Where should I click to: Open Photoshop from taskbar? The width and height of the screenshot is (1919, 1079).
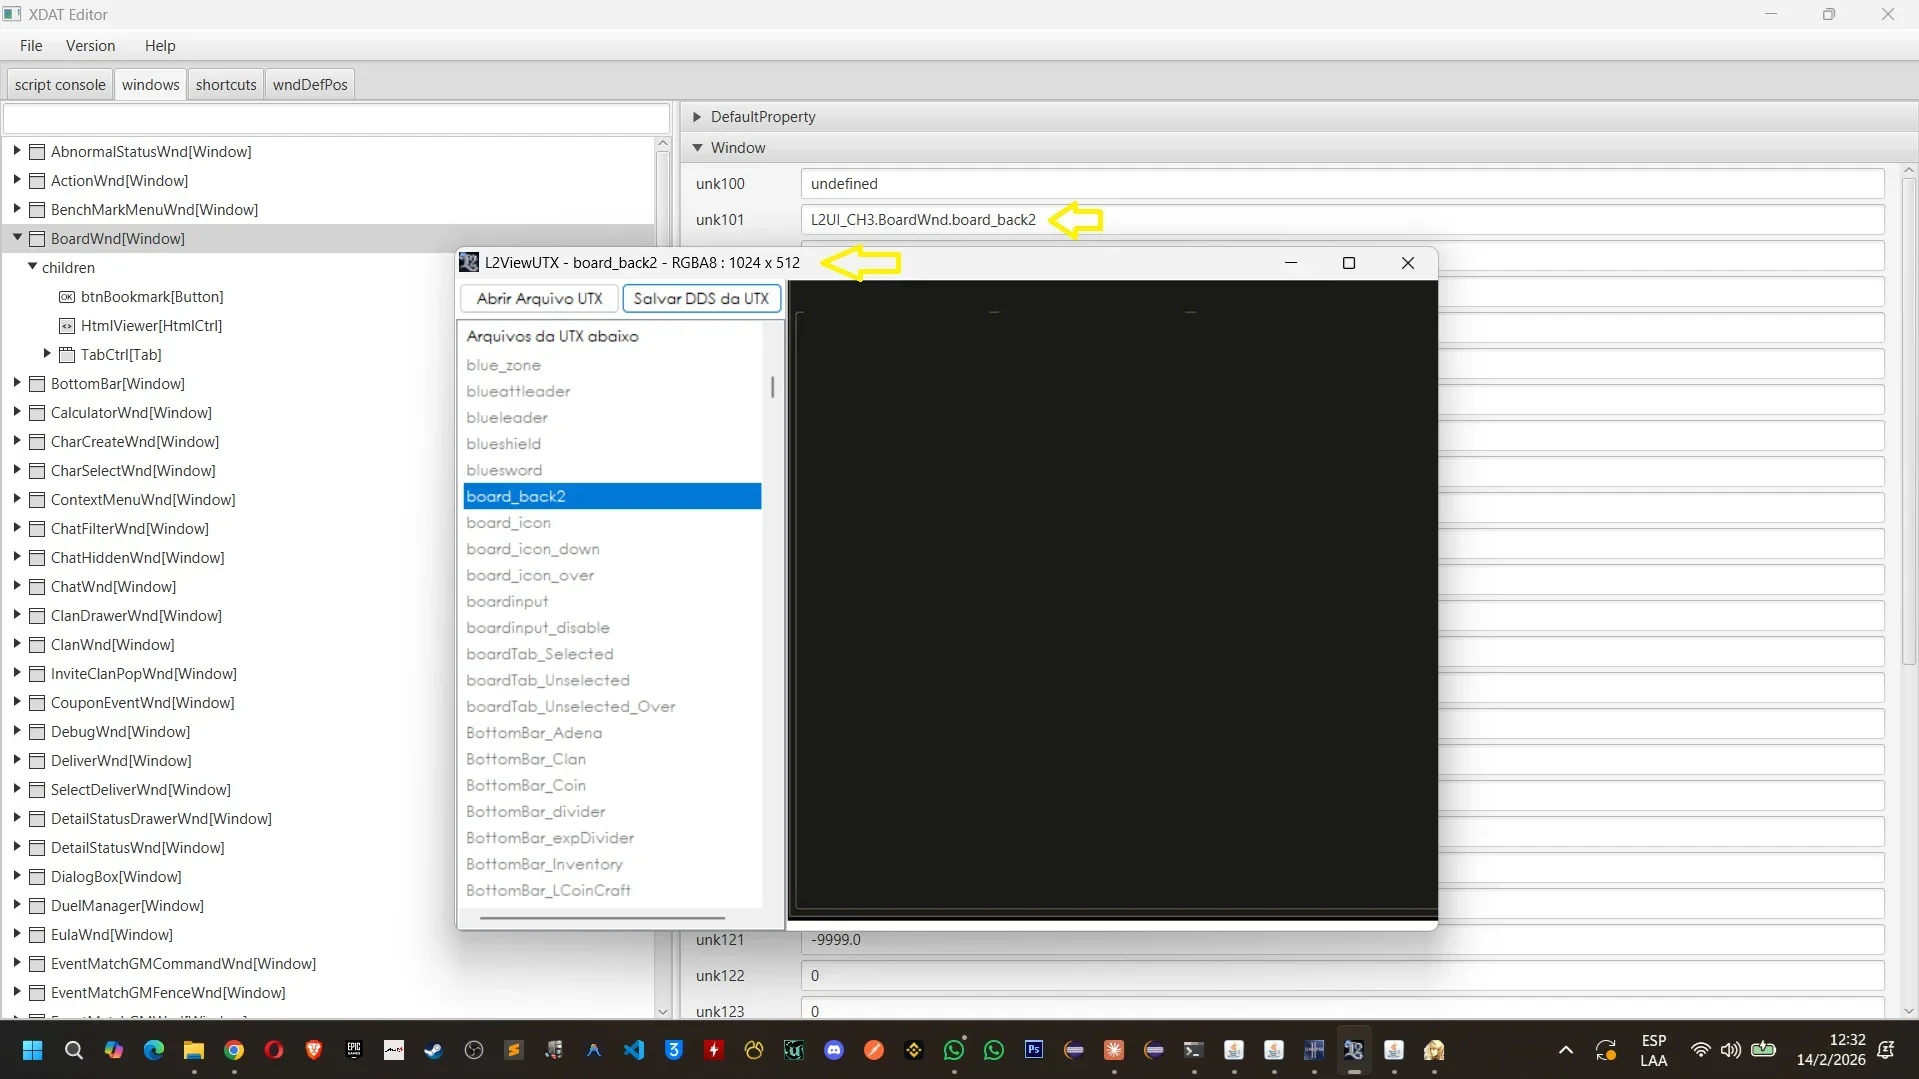[1034, 1050]
